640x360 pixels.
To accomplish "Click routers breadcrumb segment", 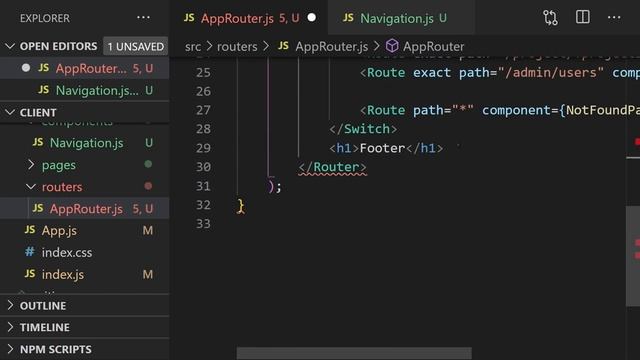I will coord(237,46).
